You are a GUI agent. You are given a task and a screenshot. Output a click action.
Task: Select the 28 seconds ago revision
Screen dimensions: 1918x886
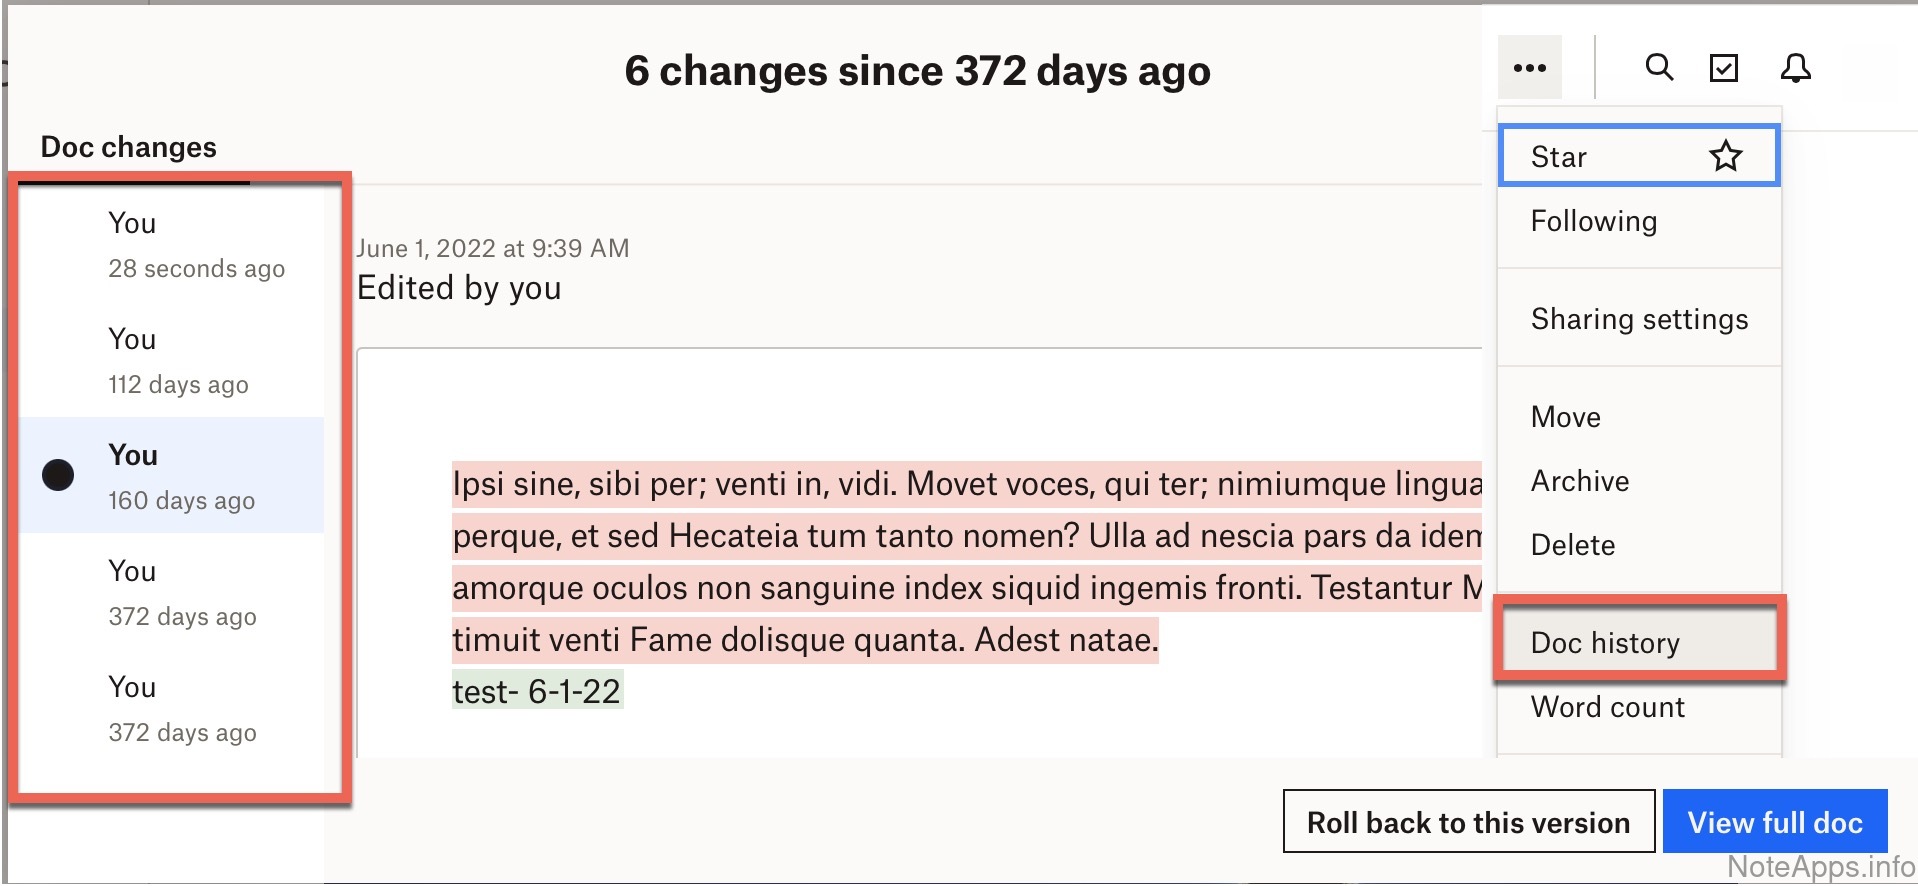tap(196, 245)
